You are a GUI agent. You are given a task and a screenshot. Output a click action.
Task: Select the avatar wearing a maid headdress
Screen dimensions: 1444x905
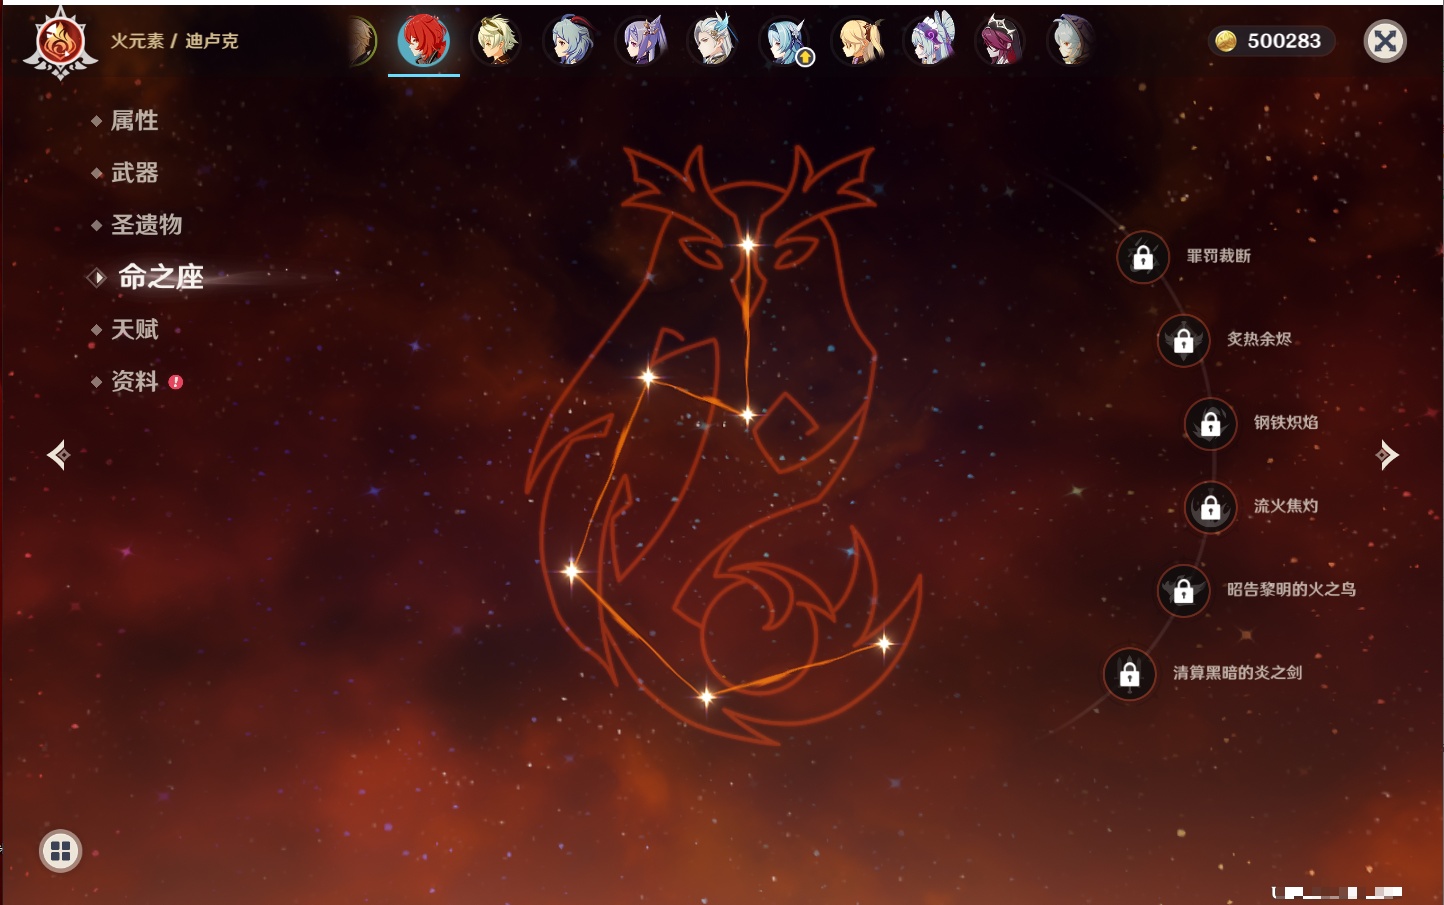pos(931,41)
